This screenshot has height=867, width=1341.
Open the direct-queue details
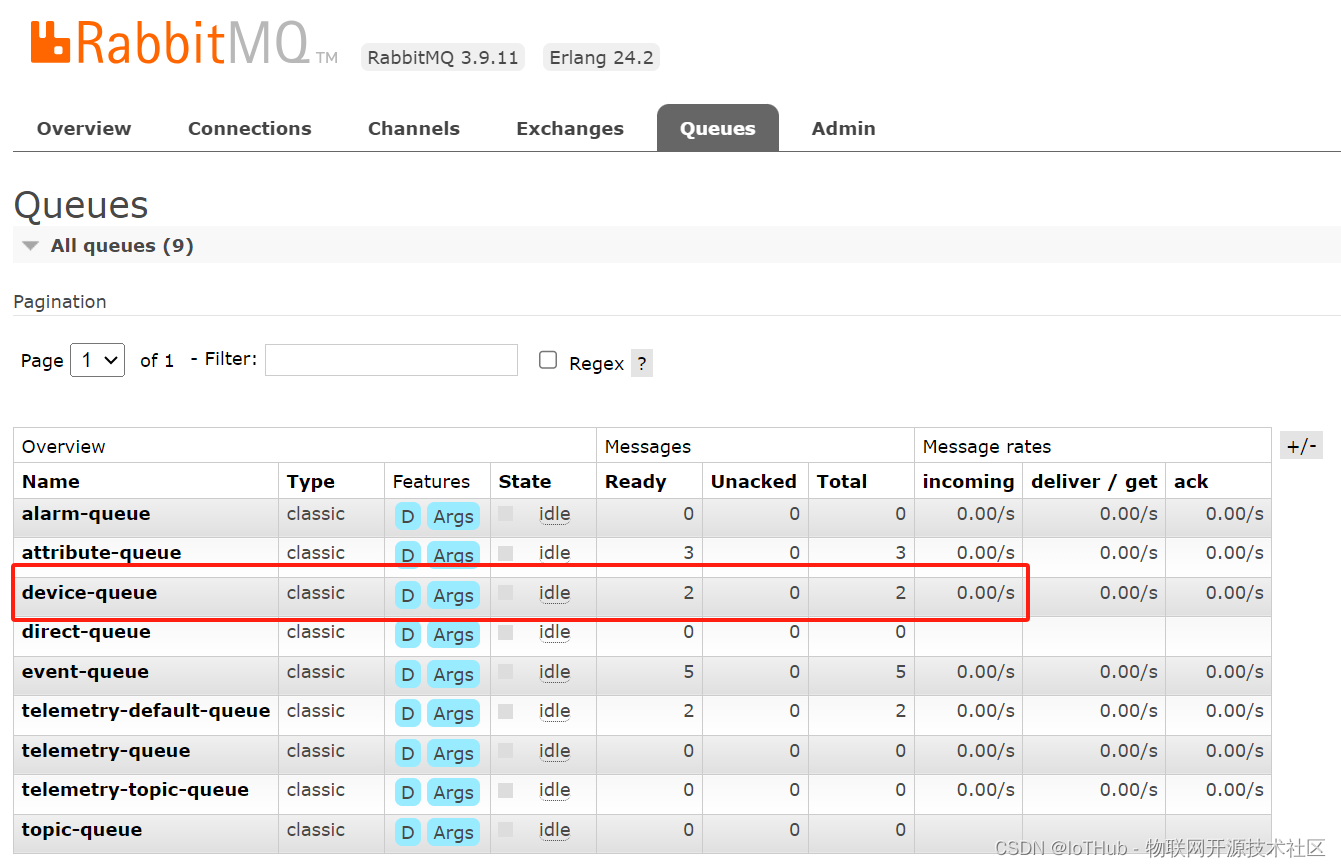pyautogui.click(x=86, y=632)
